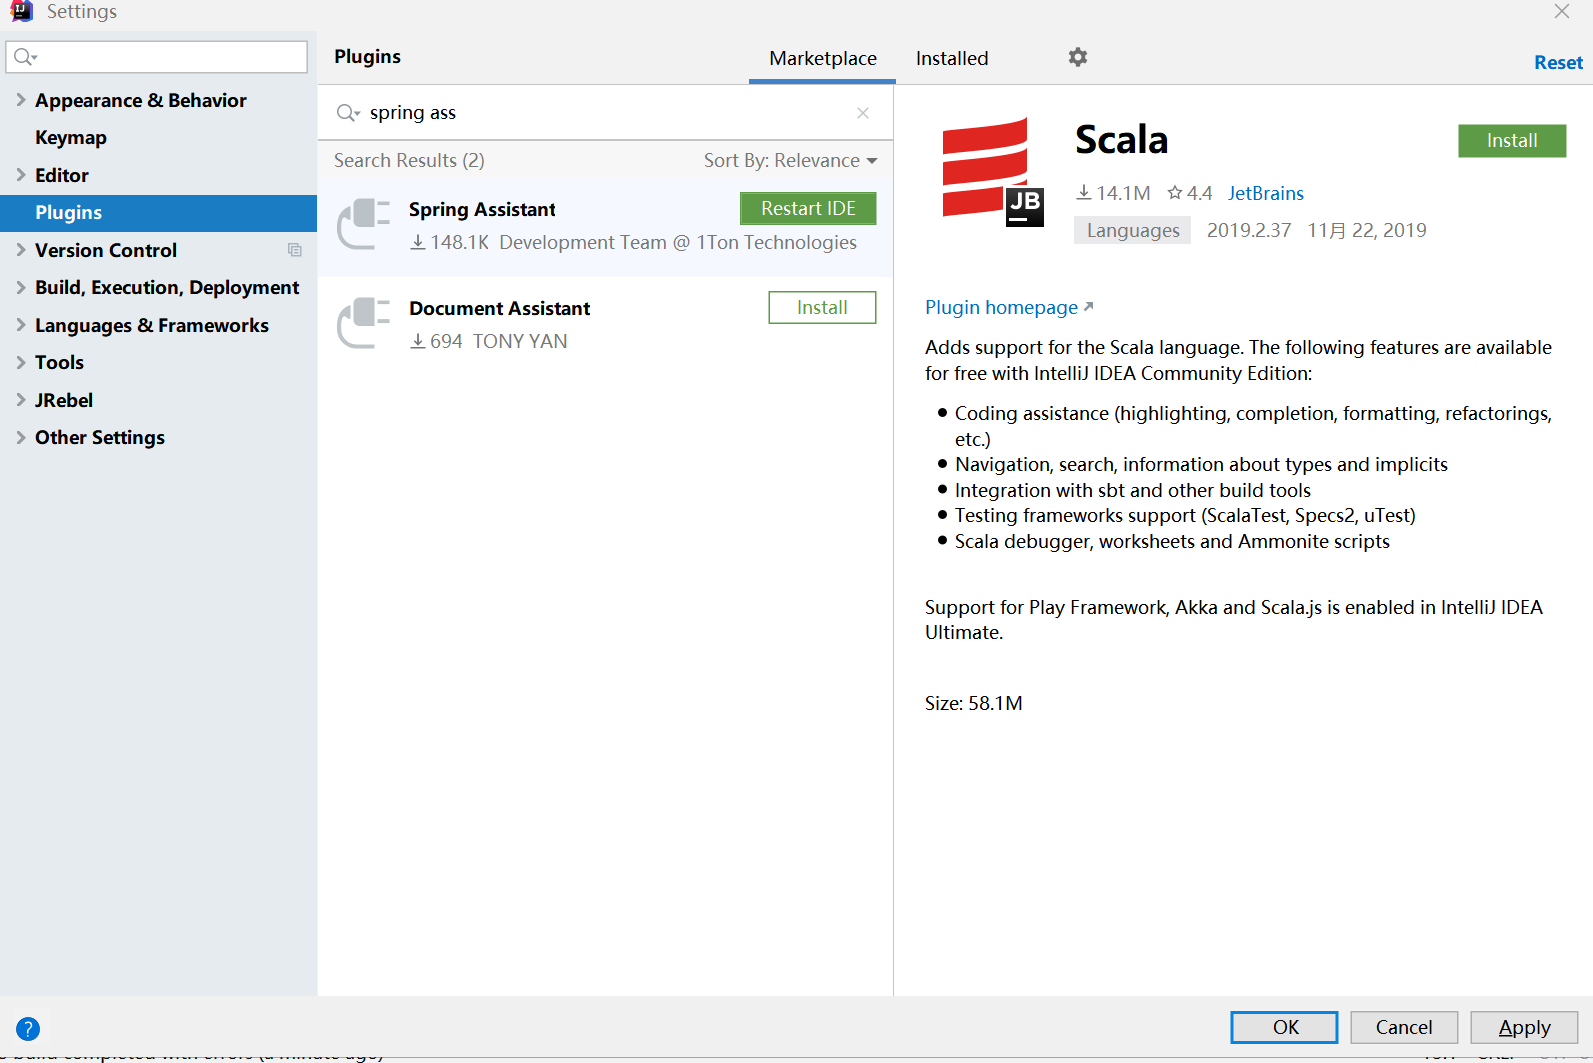Viewport: 1593px width, 1063px height.
Task: Install the Scala plugin
Action: [x=1512, y=141]
